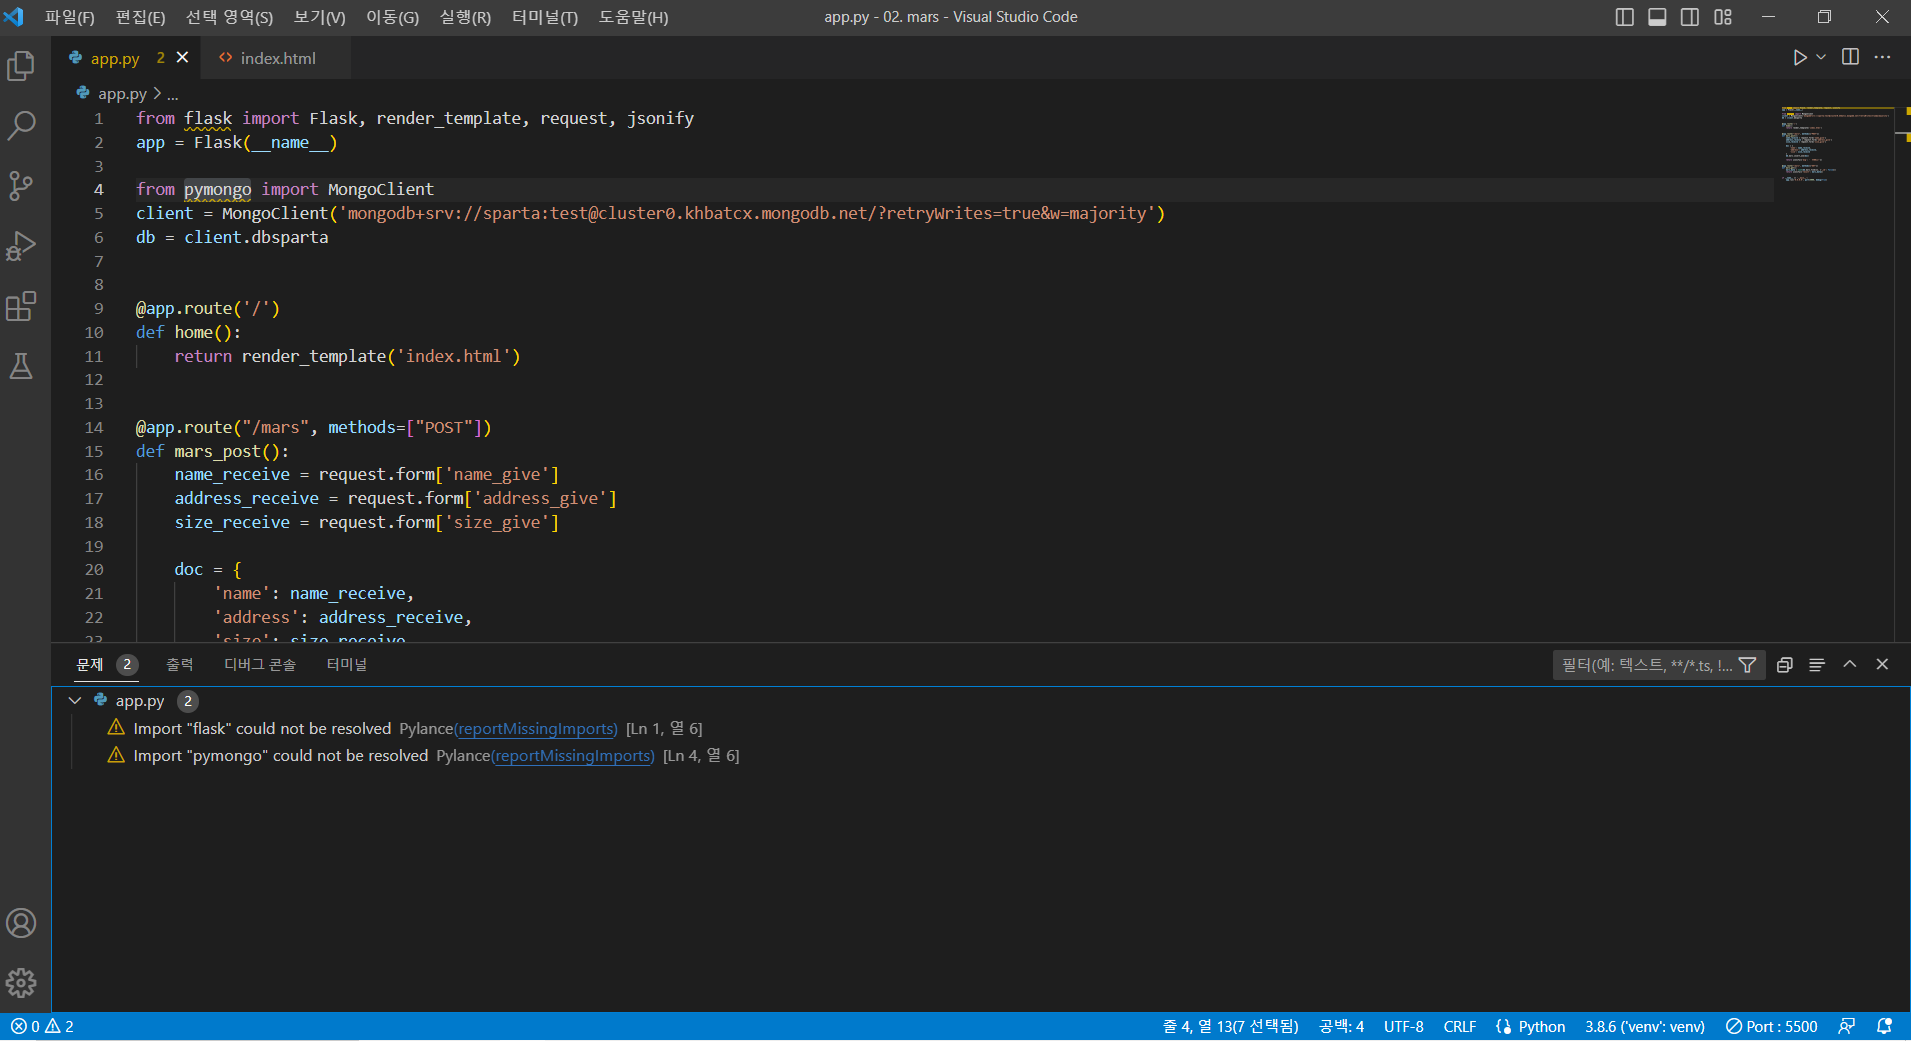1911x1041 pixels.
Task: Click the line and column status entry
Action: (1230, 1027)
